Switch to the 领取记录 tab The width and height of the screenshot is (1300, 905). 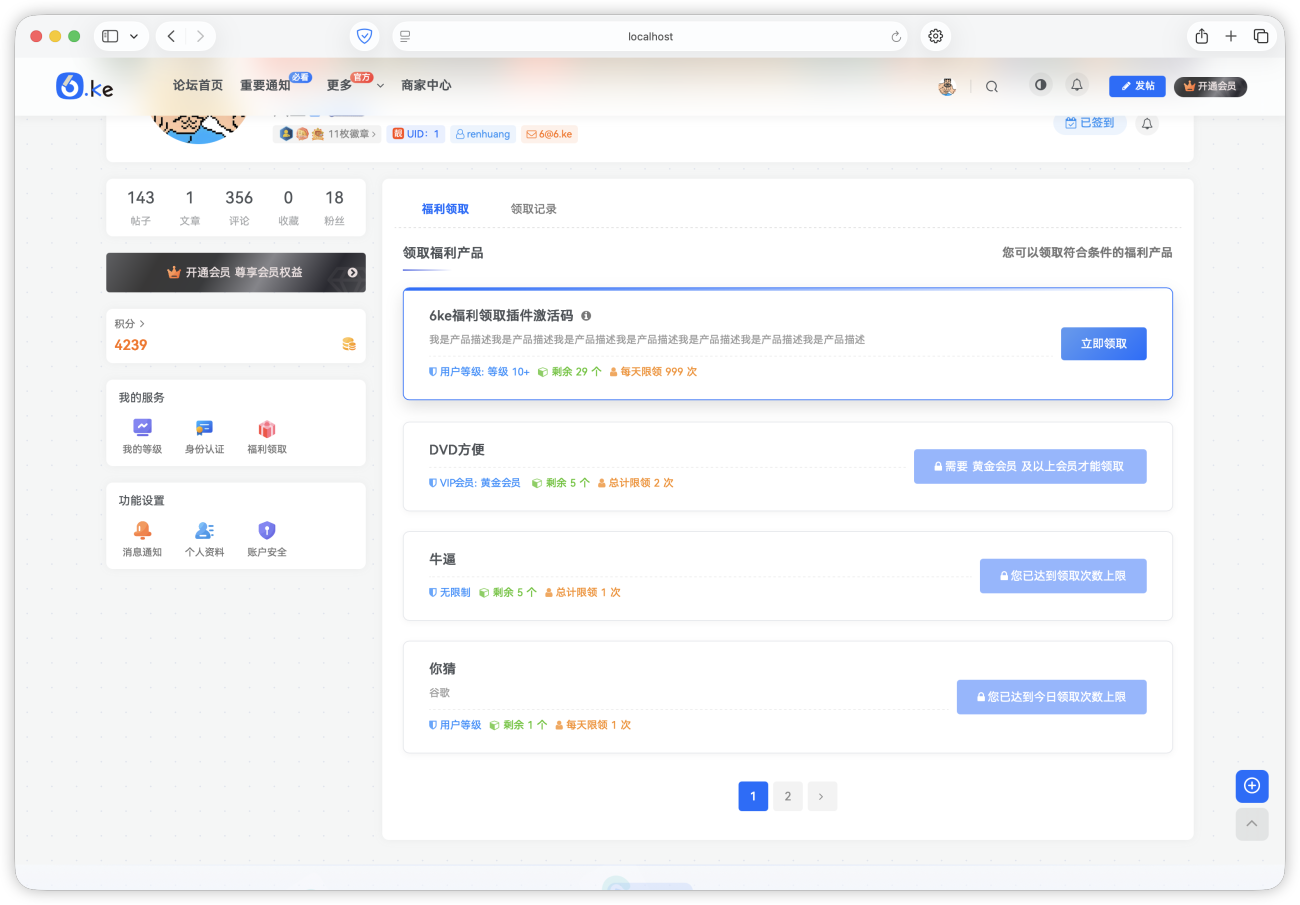tap(534, 208)
